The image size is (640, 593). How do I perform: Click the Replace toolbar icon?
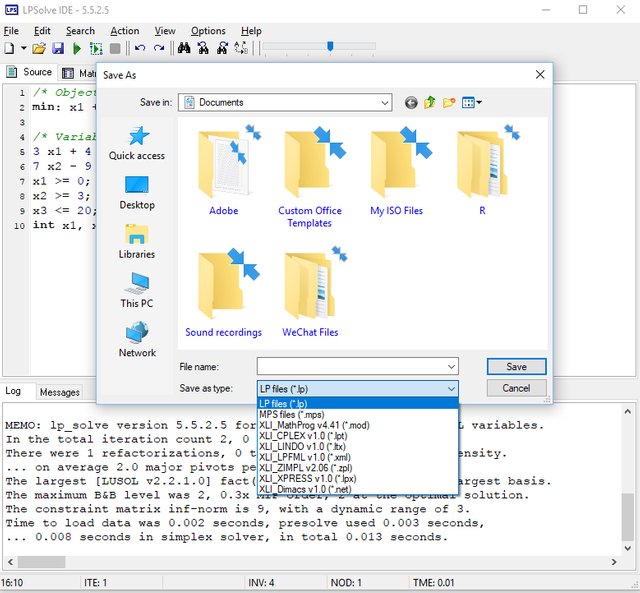pyautogui.click(x=241, y=48)
